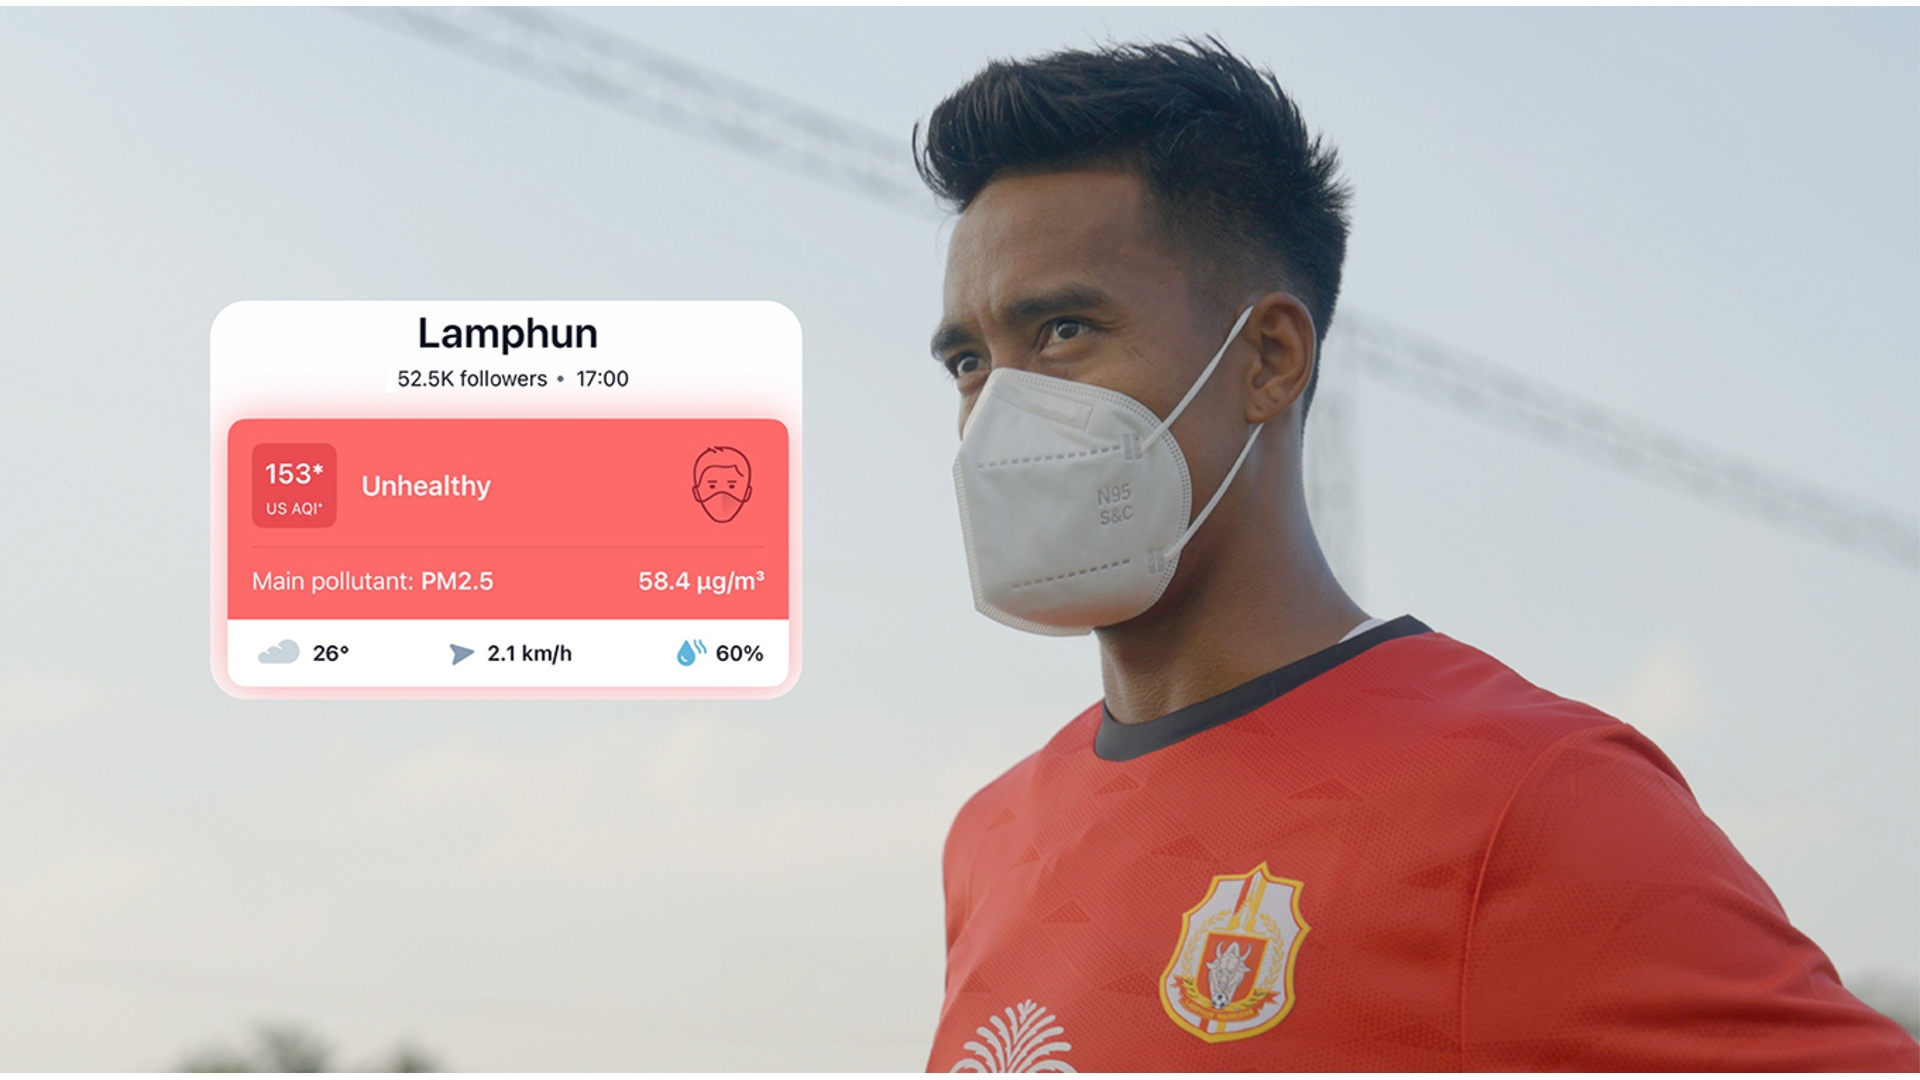Click the 2.1 km/h wind speed

coord(529,654)
